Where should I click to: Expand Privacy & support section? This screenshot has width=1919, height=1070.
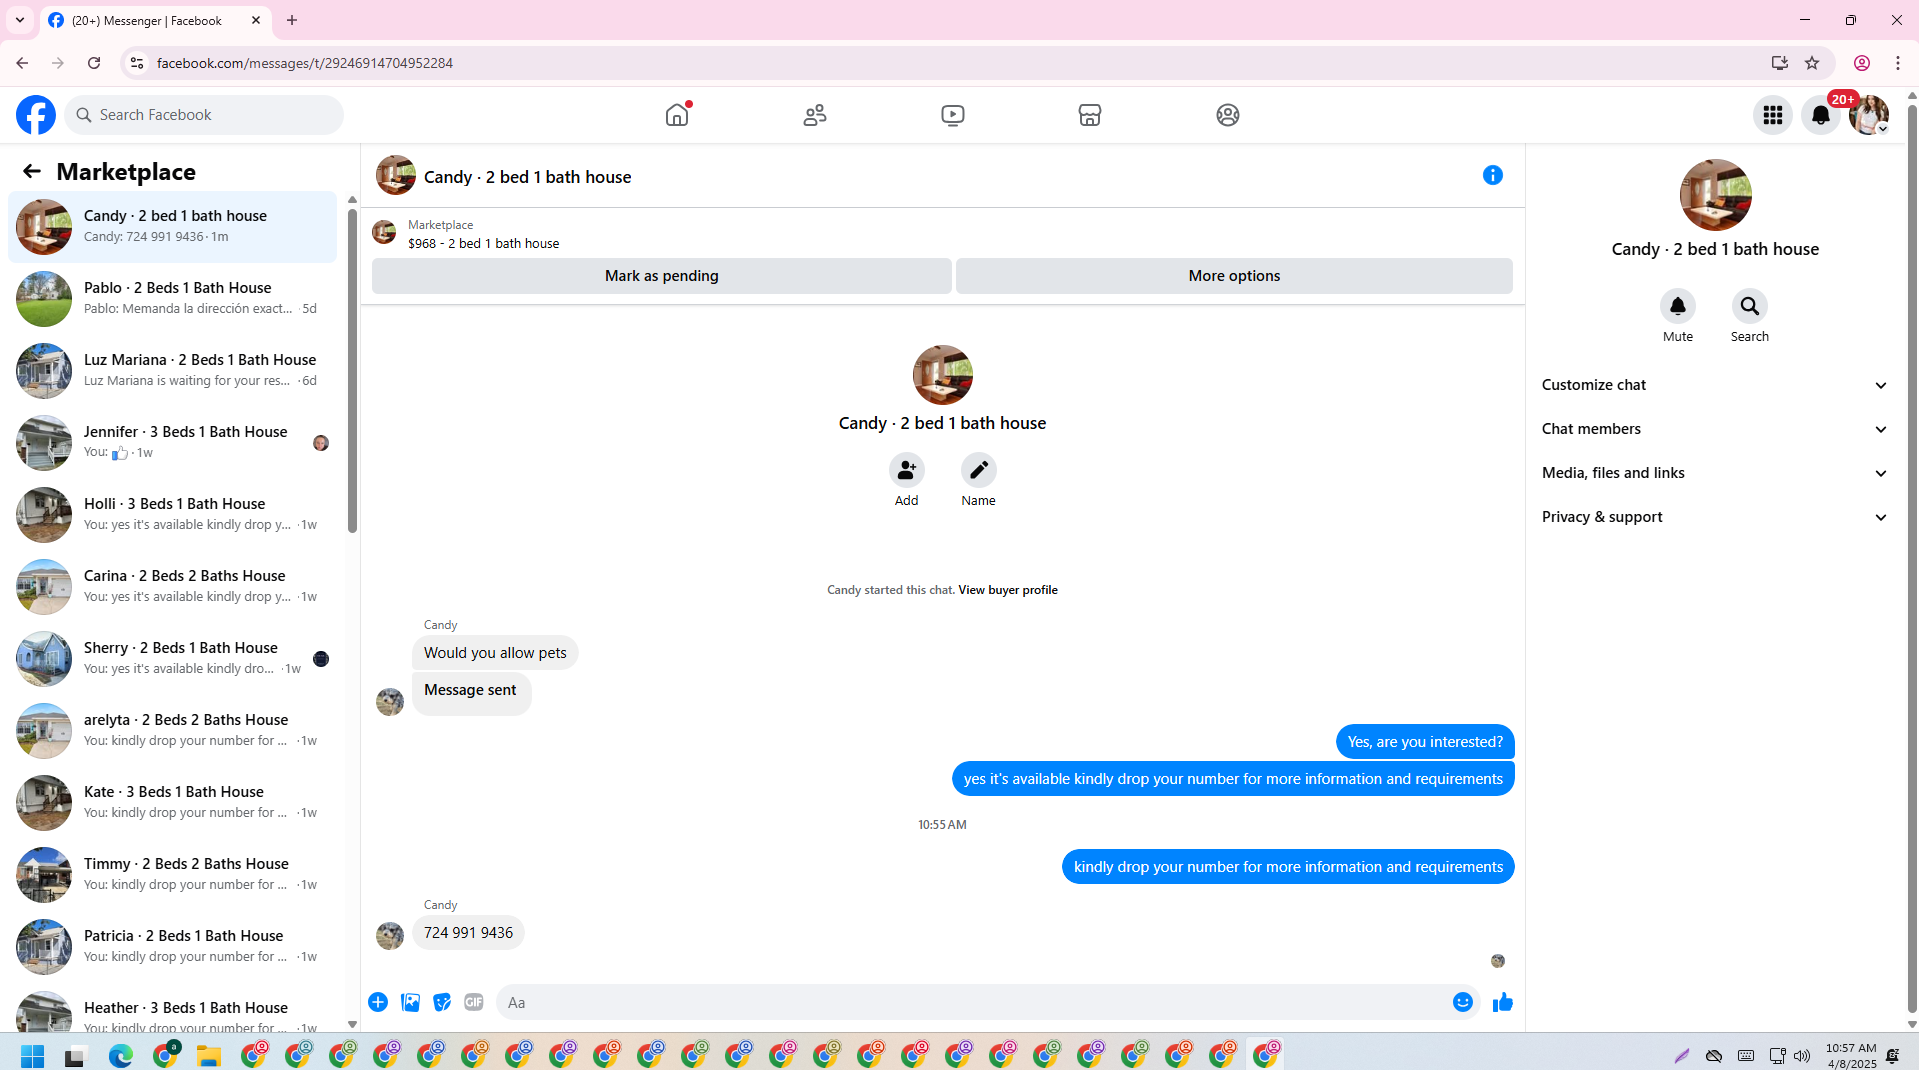(1715, 517)
